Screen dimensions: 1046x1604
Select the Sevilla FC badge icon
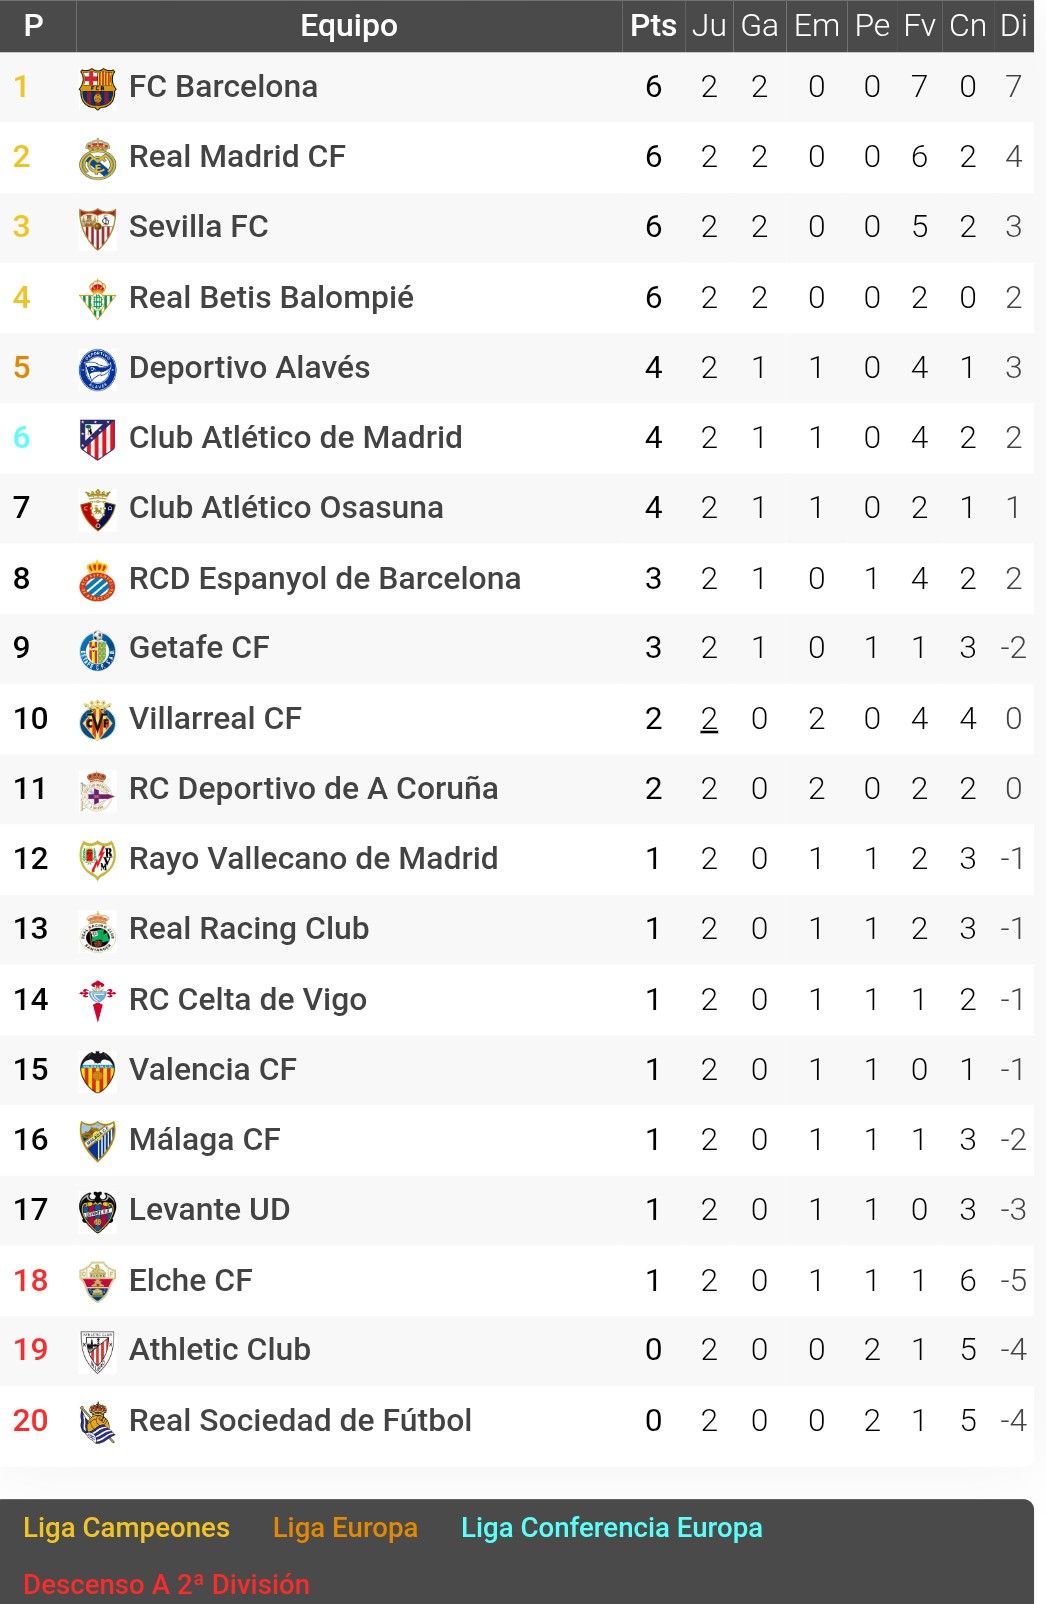pyautogui.click(x=97, y=228)
